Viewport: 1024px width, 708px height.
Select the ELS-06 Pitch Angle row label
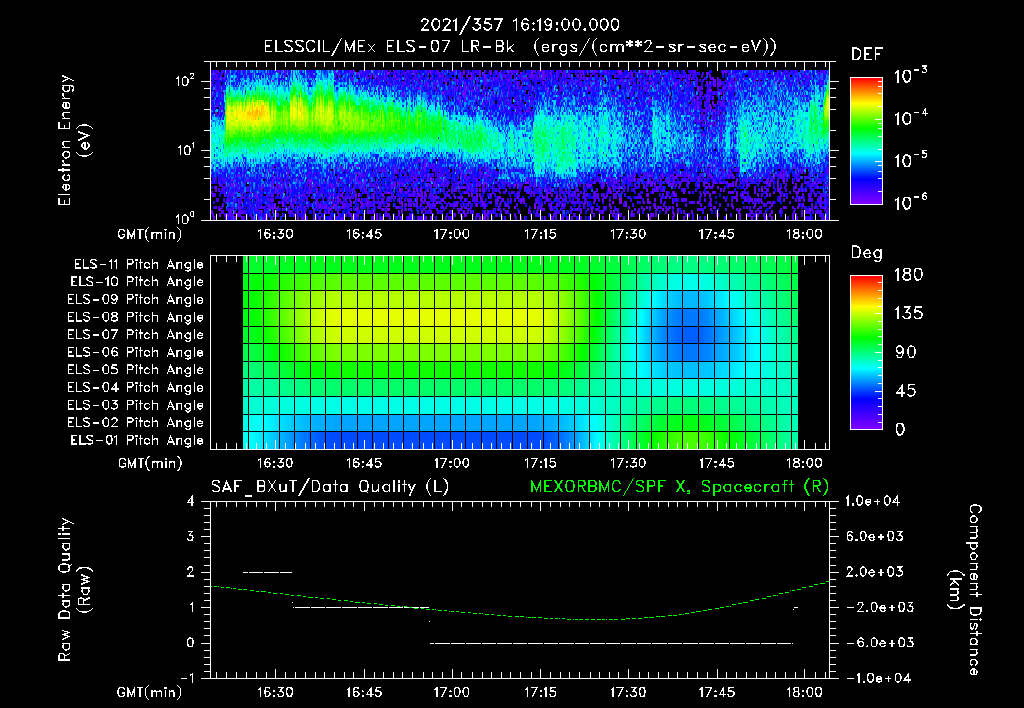pyautogui.click(x=135, y=353)
